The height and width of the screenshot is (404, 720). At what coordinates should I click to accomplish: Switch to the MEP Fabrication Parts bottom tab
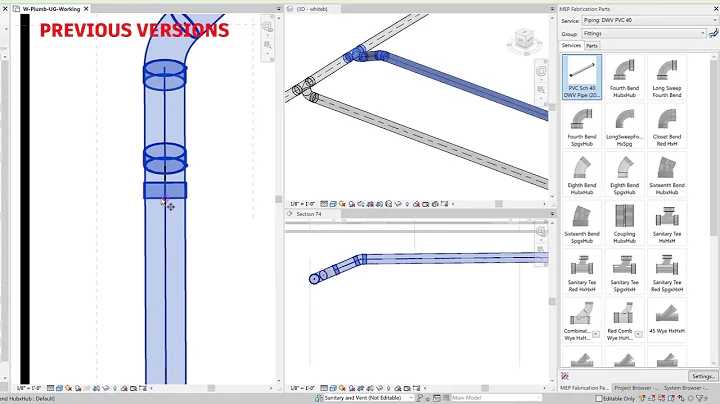click(584, 388)
